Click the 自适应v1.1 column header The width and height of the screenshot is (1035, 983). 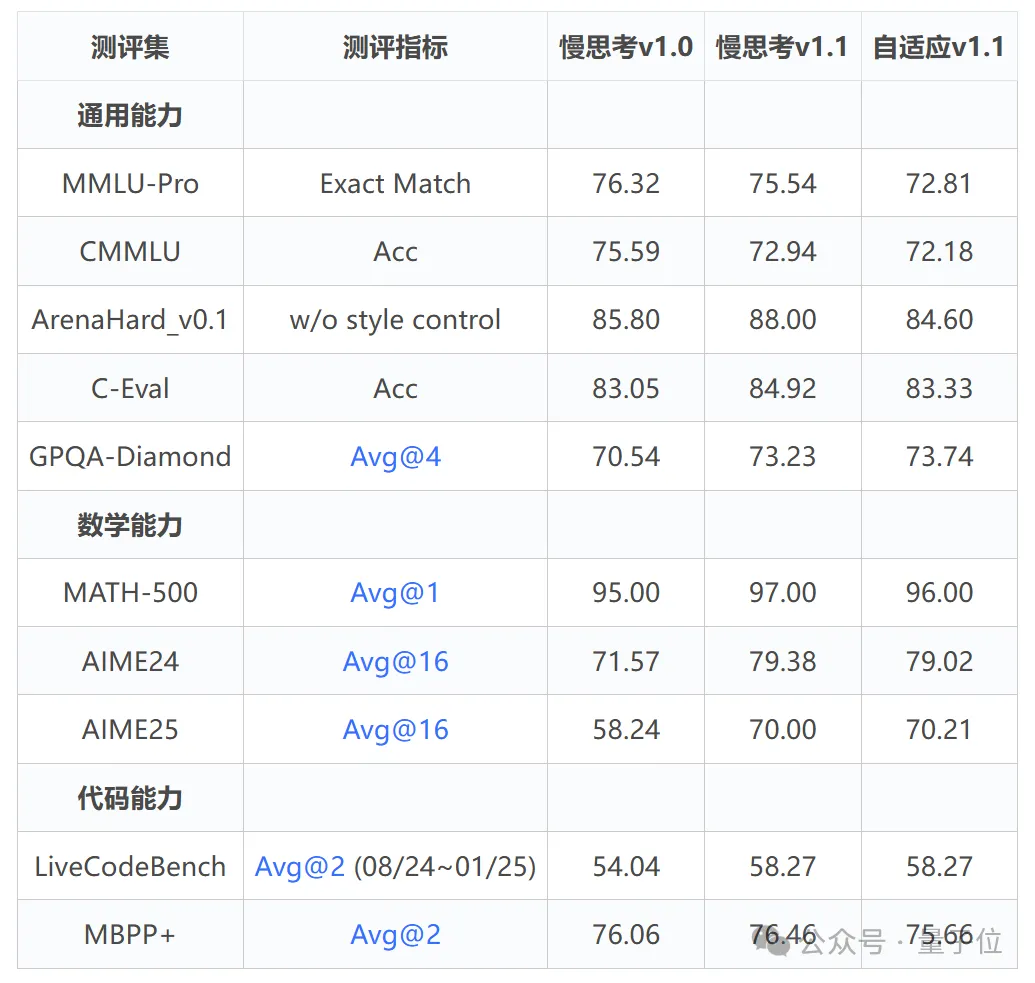pos(939,47)
